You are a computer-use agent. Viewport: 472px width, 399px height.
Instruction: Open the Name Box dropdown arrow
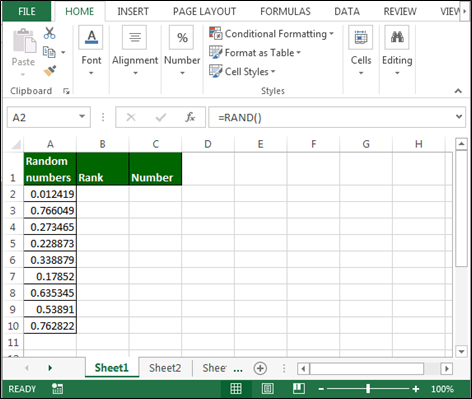pyautogui.click(x=82, y=117)
